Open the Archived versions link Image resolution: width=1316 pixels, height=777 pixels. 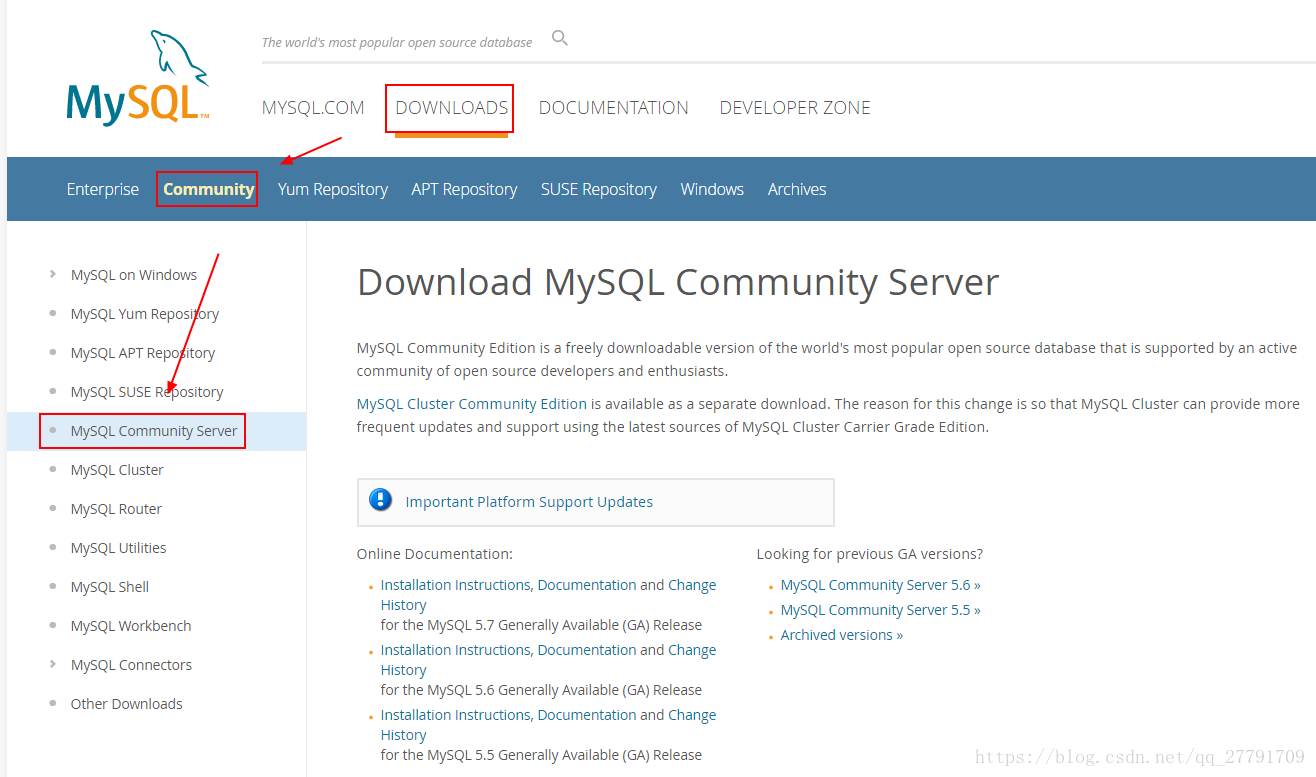842,635
